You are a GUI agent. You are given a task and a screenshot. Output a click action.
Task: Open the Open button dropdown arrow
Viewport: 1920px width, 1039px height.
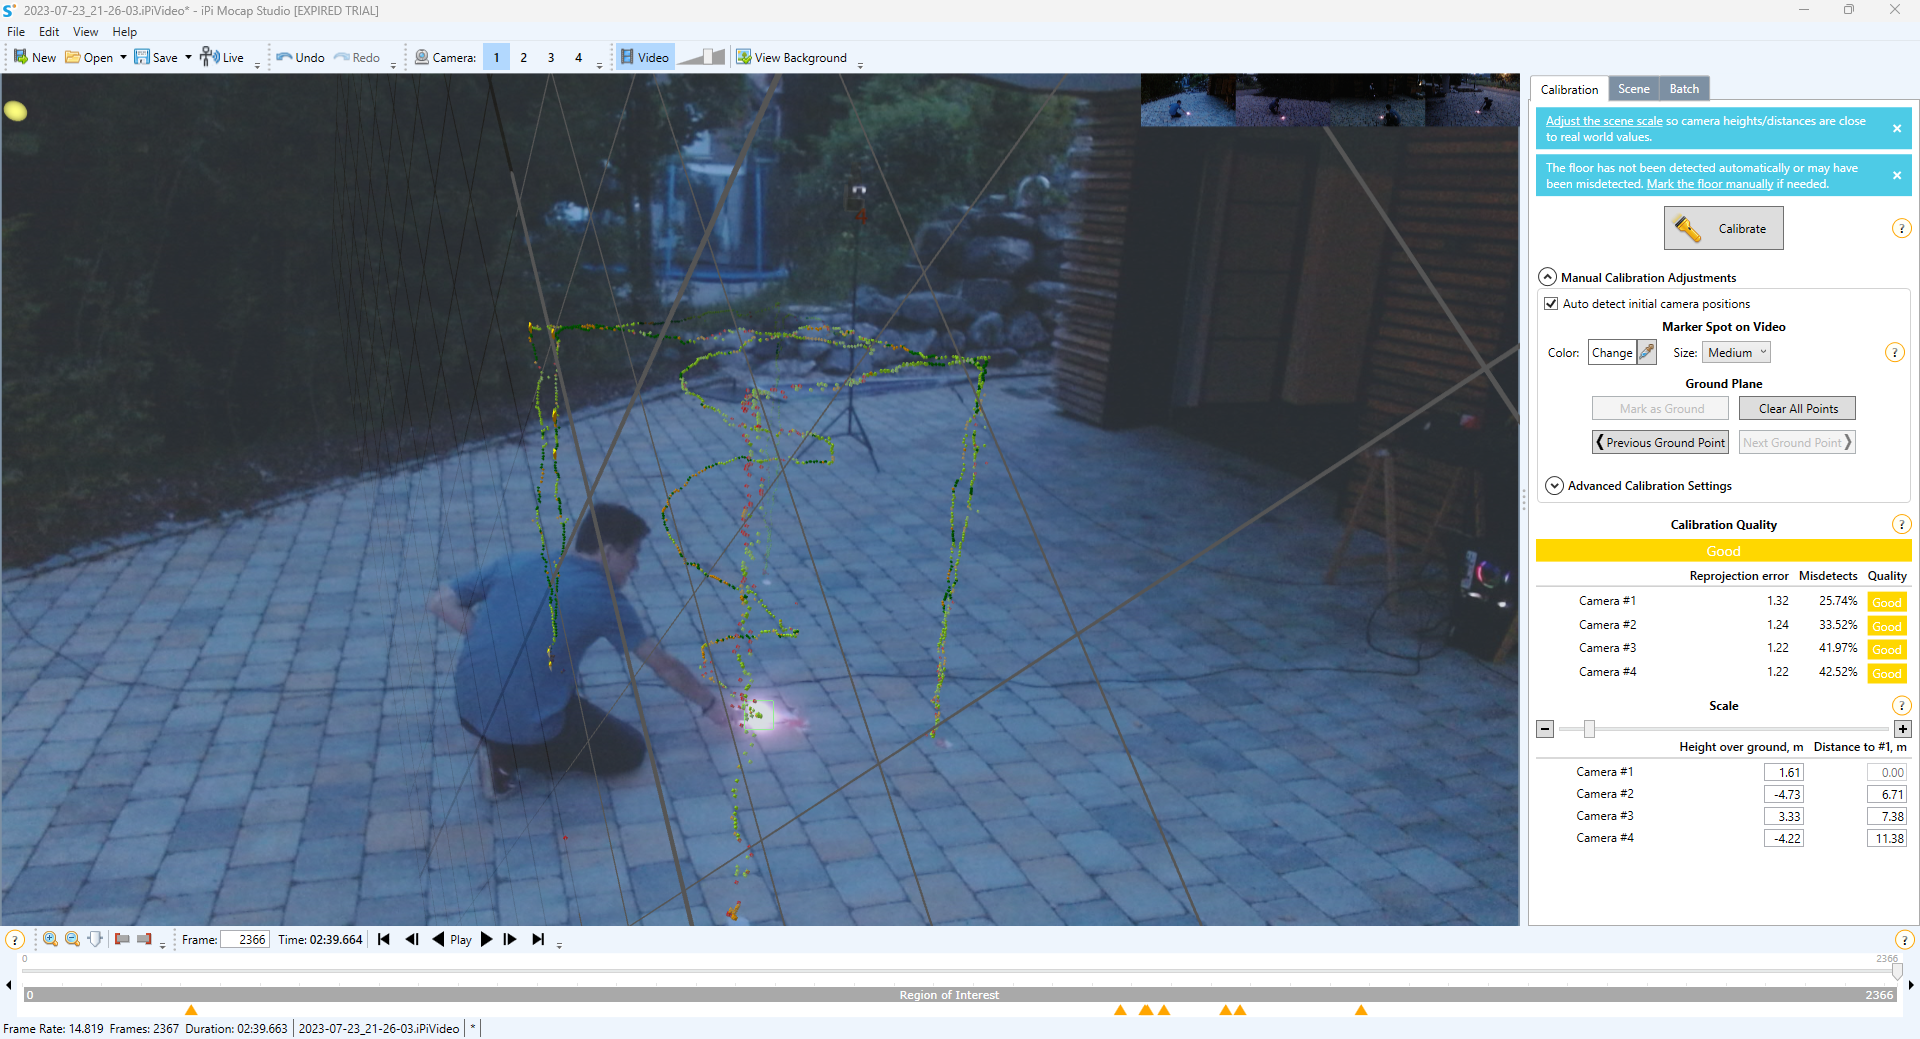tap(123, 57)
